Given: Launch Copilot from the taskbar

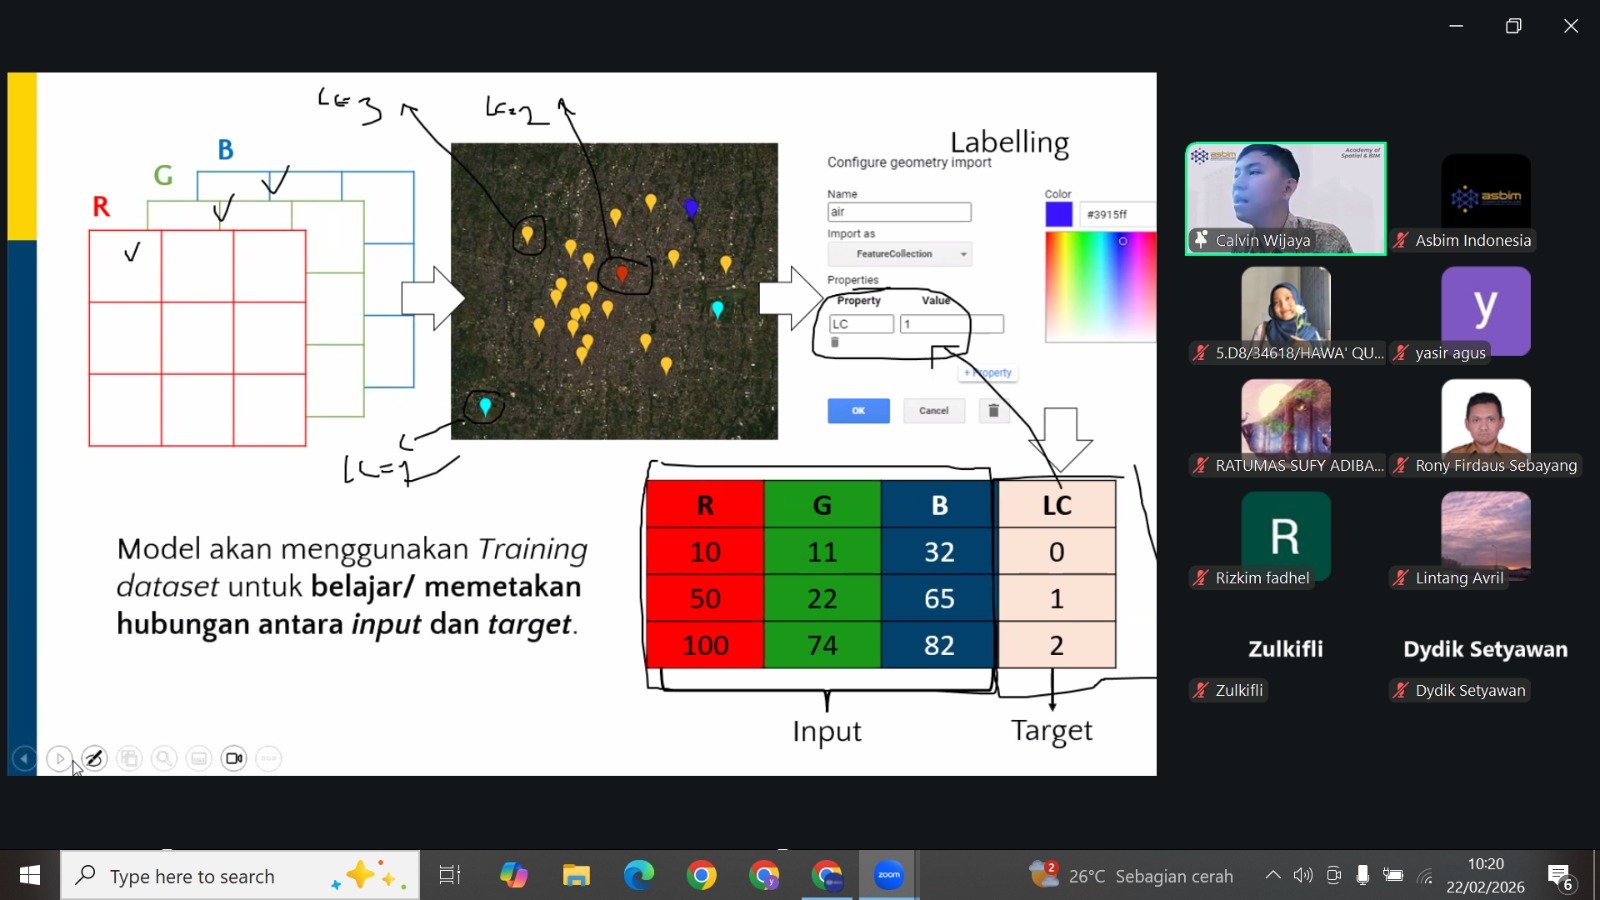Looking at the screenshot, I should pyautogui.click(x=514, y=876).
